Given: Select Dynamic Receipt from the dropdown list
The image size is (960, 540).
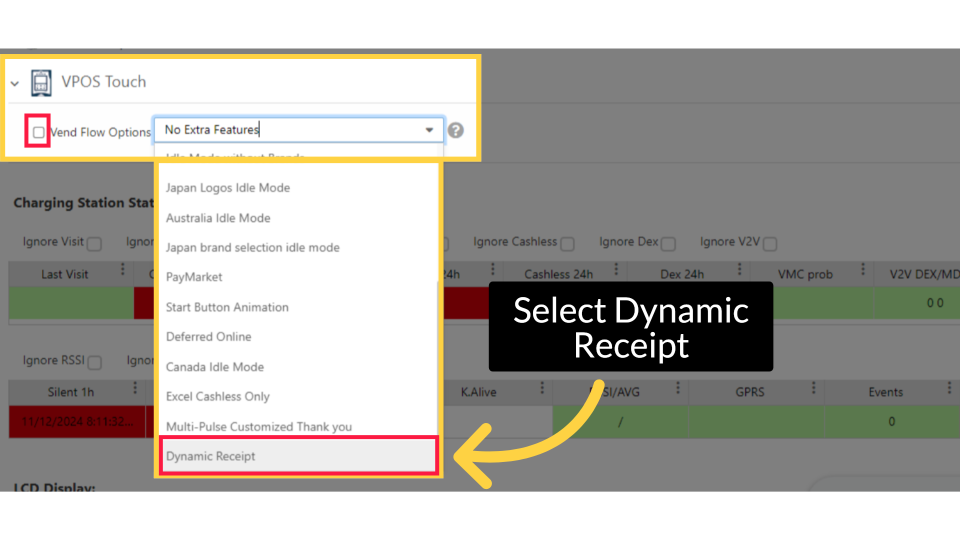Looking at the screenshot, I should click(x=298, y=456).
